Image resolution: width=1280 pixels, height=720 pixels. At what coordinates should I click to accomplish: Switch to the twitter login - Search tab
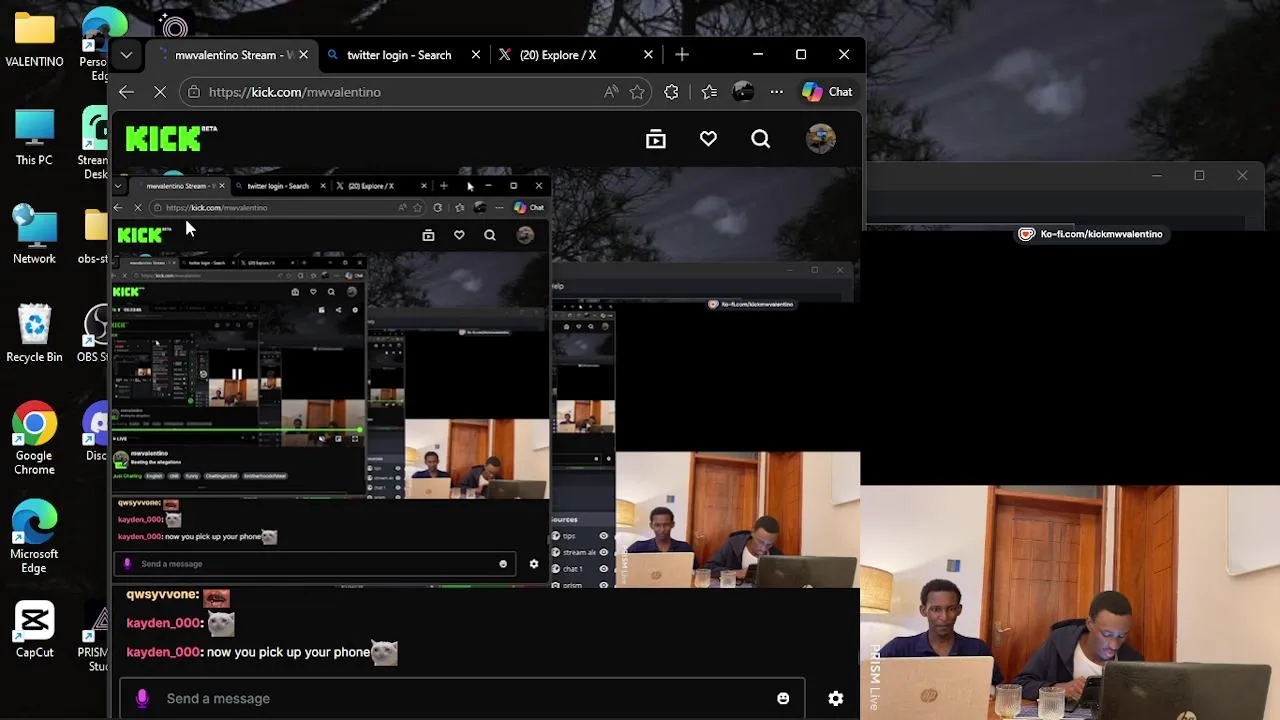coord(399,55)
